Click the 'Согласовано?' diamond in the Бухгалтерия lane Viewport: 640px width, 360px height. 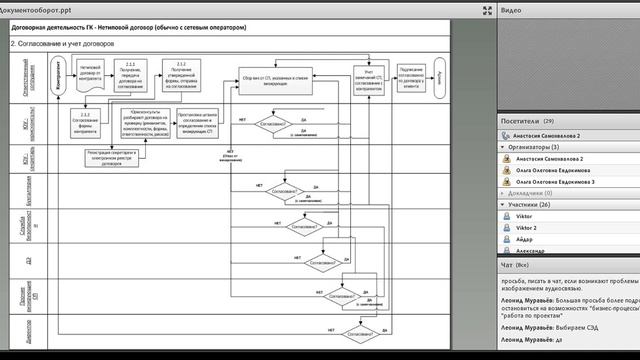[x=284, y=191]
